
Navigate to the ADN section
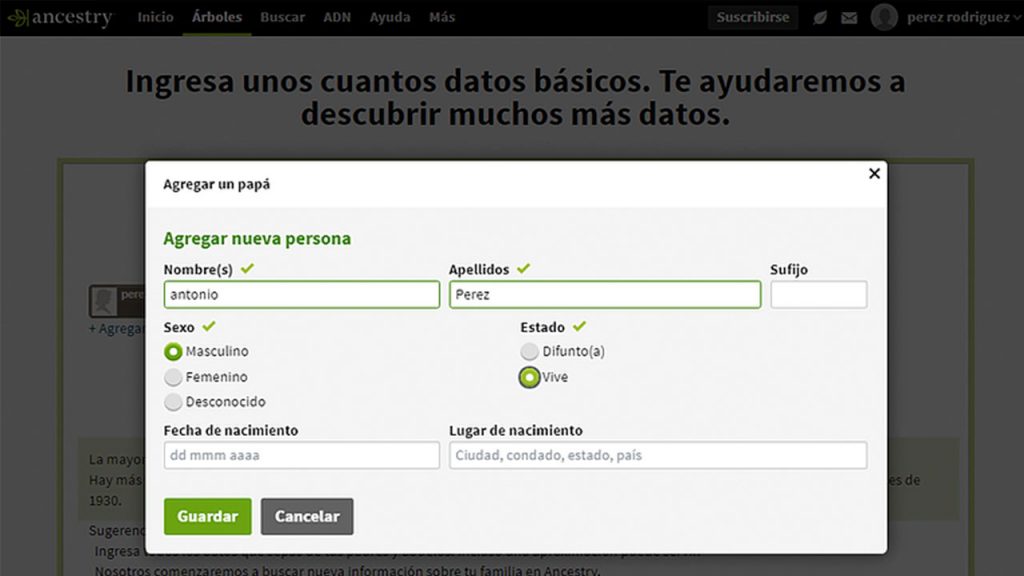(337, 17)
